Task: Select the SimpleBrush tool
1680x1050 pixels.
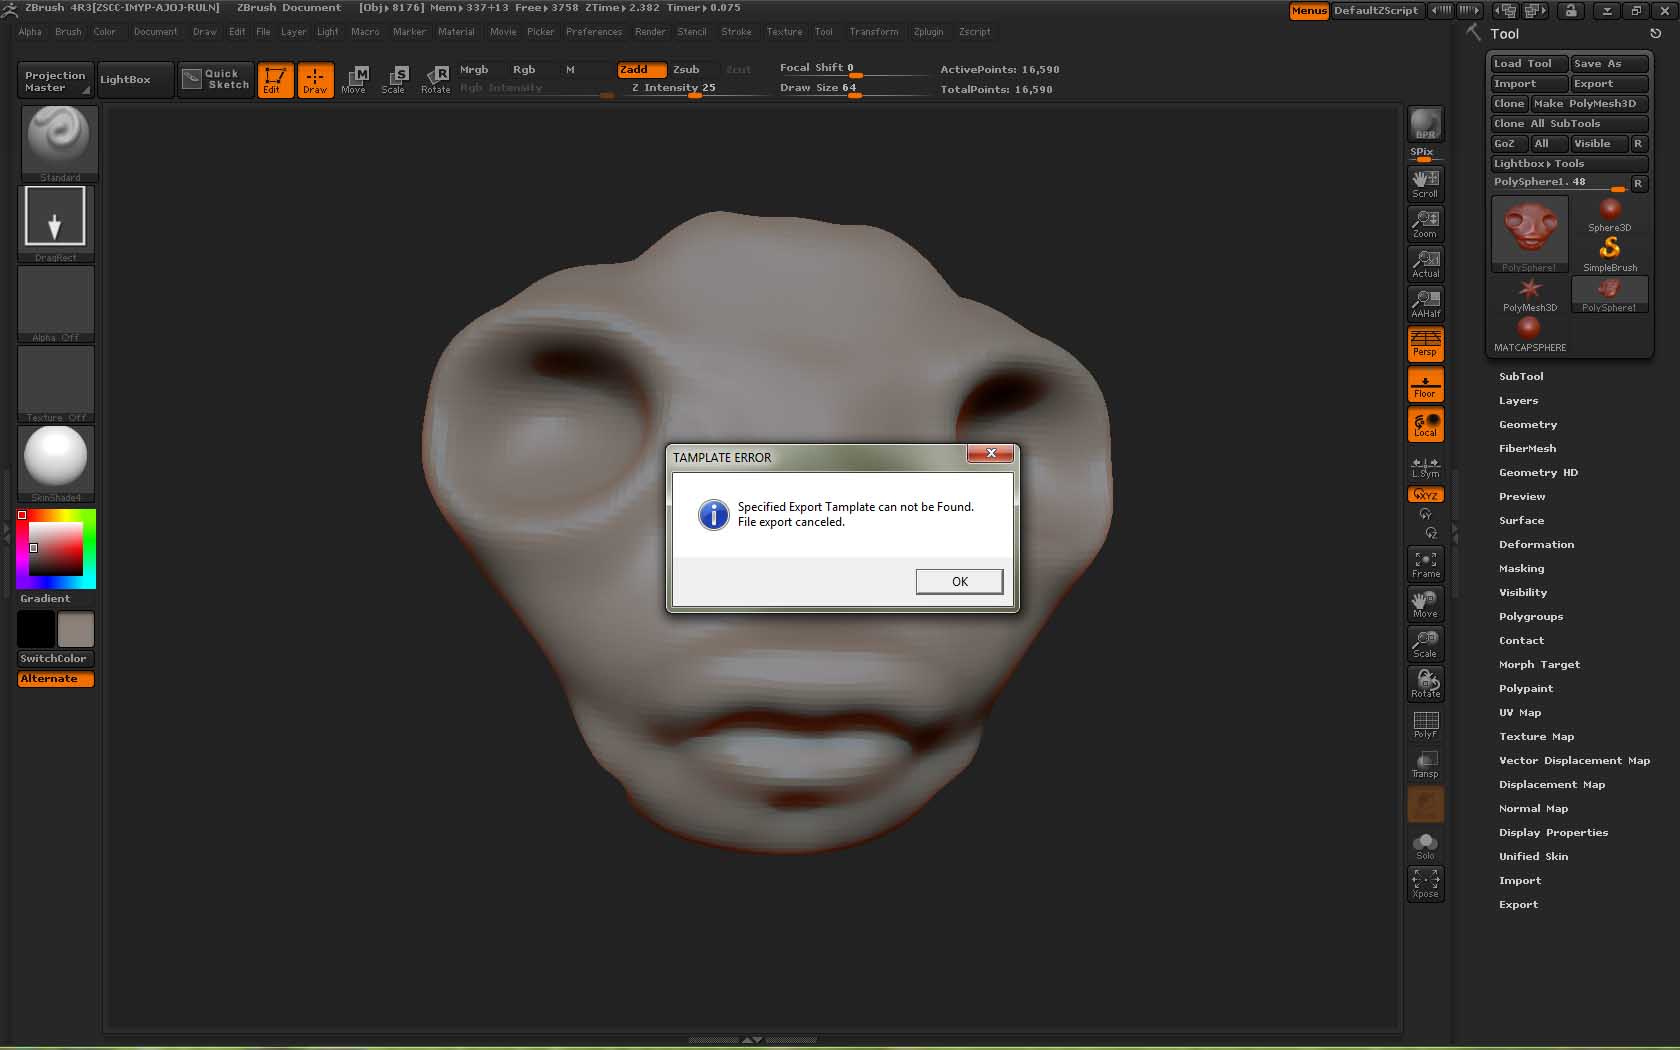Action: point(1609,254)
